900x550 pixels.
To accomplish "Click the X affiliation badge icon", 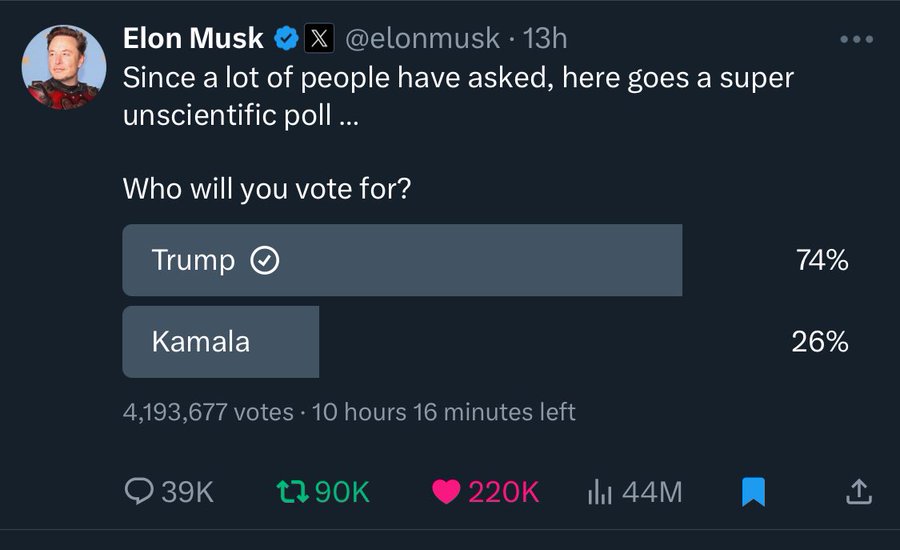I will click(319, 39).
